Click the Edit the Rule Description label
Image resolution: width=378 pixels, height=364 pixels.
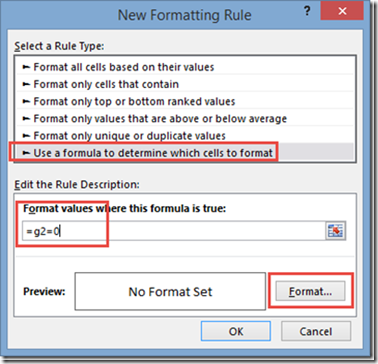[x=76, y=184]
